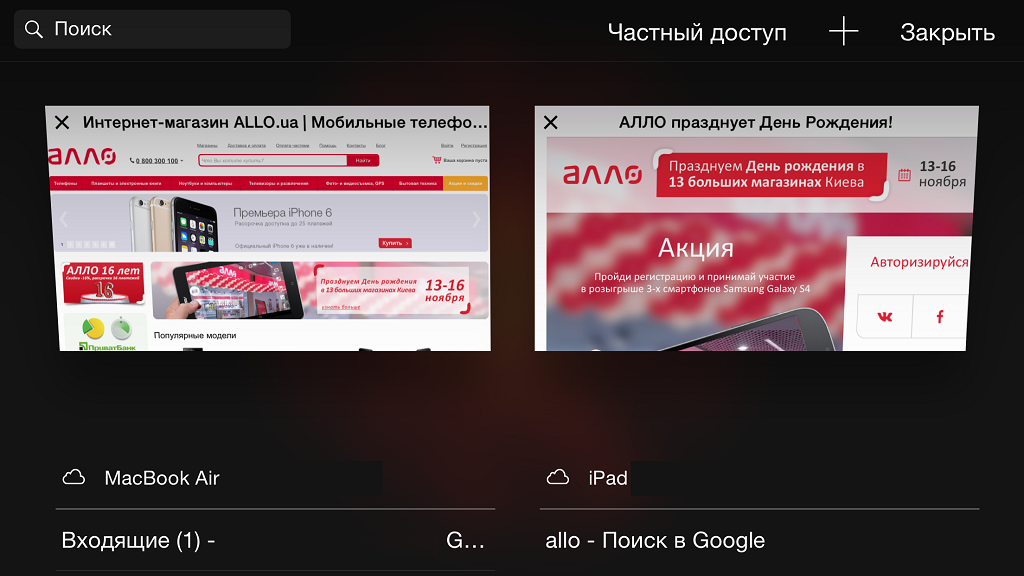
Task: Click the red АЛЛО logo in first thumbnail
Action: click(x=82, y=156)
